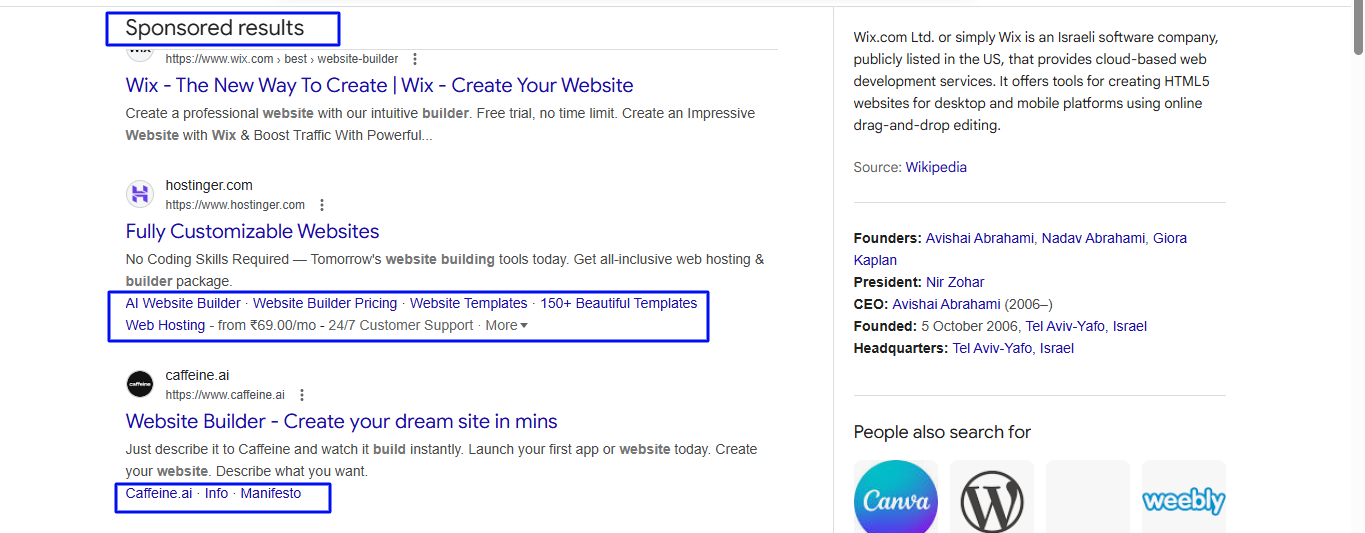Viewport: 1365px width, 533px height.
Task: Open founder 'Giora Kaplan' link
Action: pos(1170,238)
